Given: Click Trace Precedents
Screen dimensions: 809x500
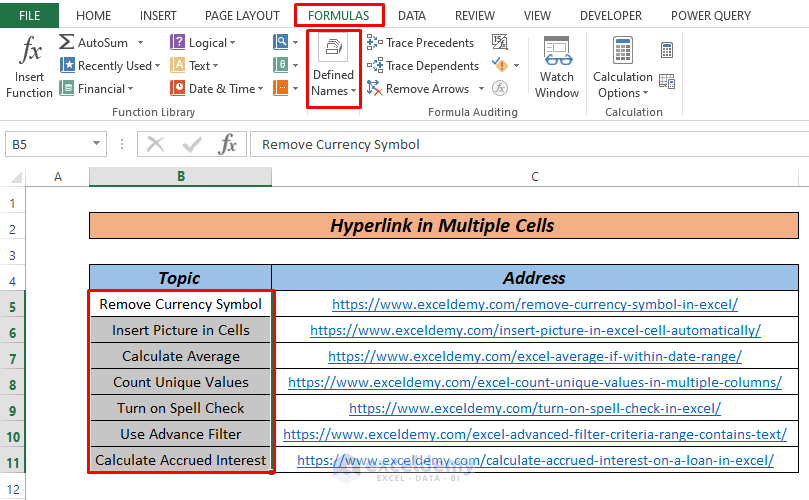Looking at the screenshot, I should [420, 42].
